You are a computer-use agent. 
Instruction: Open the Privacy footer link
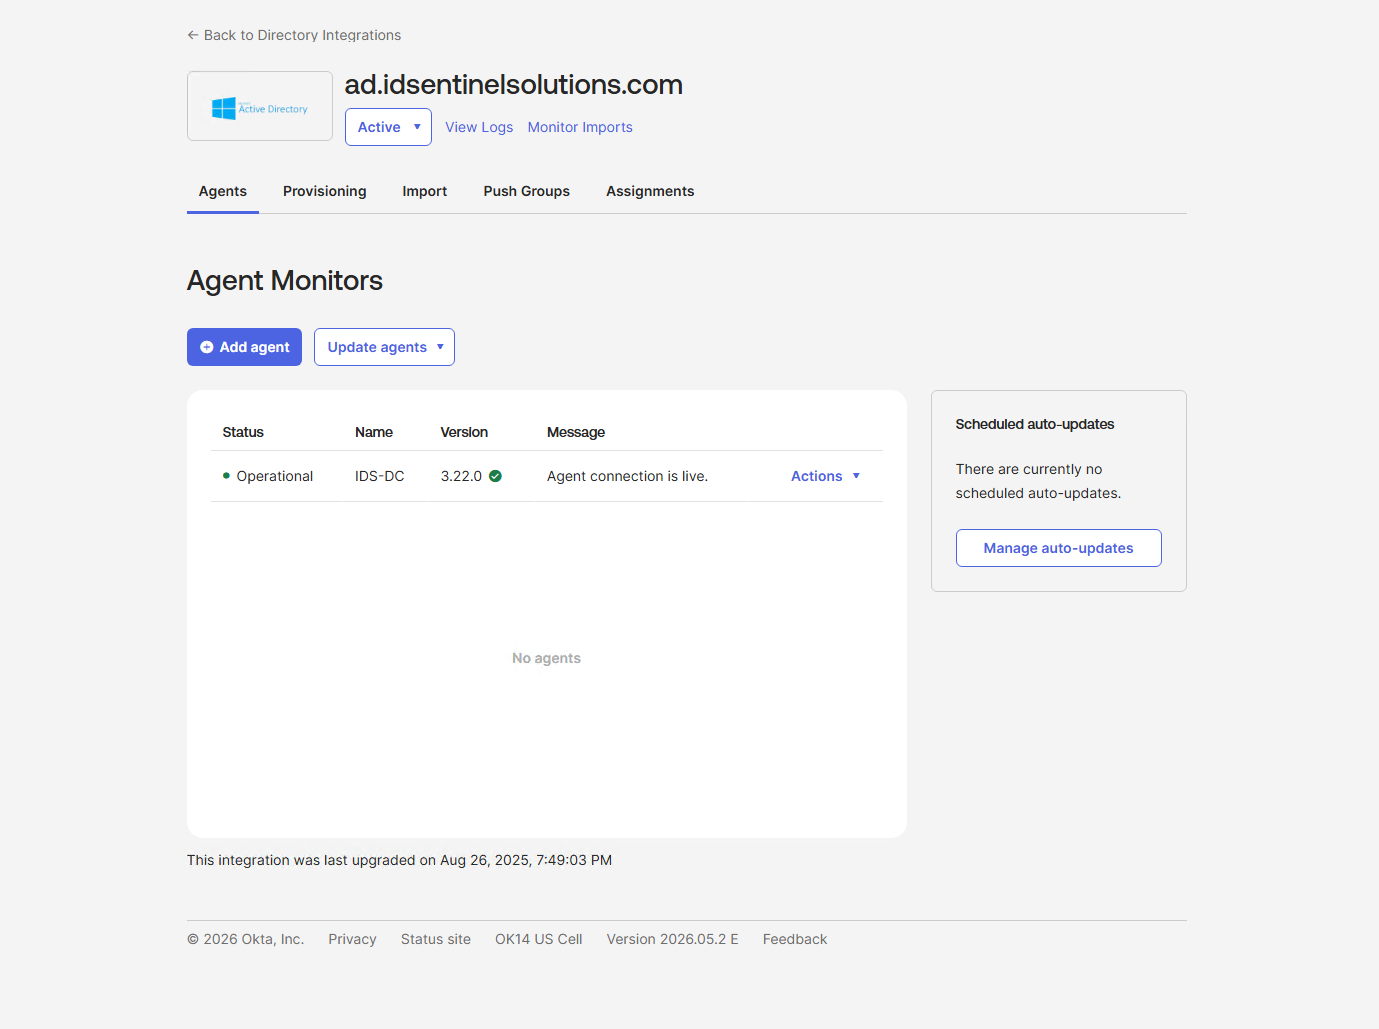point(352,939)
